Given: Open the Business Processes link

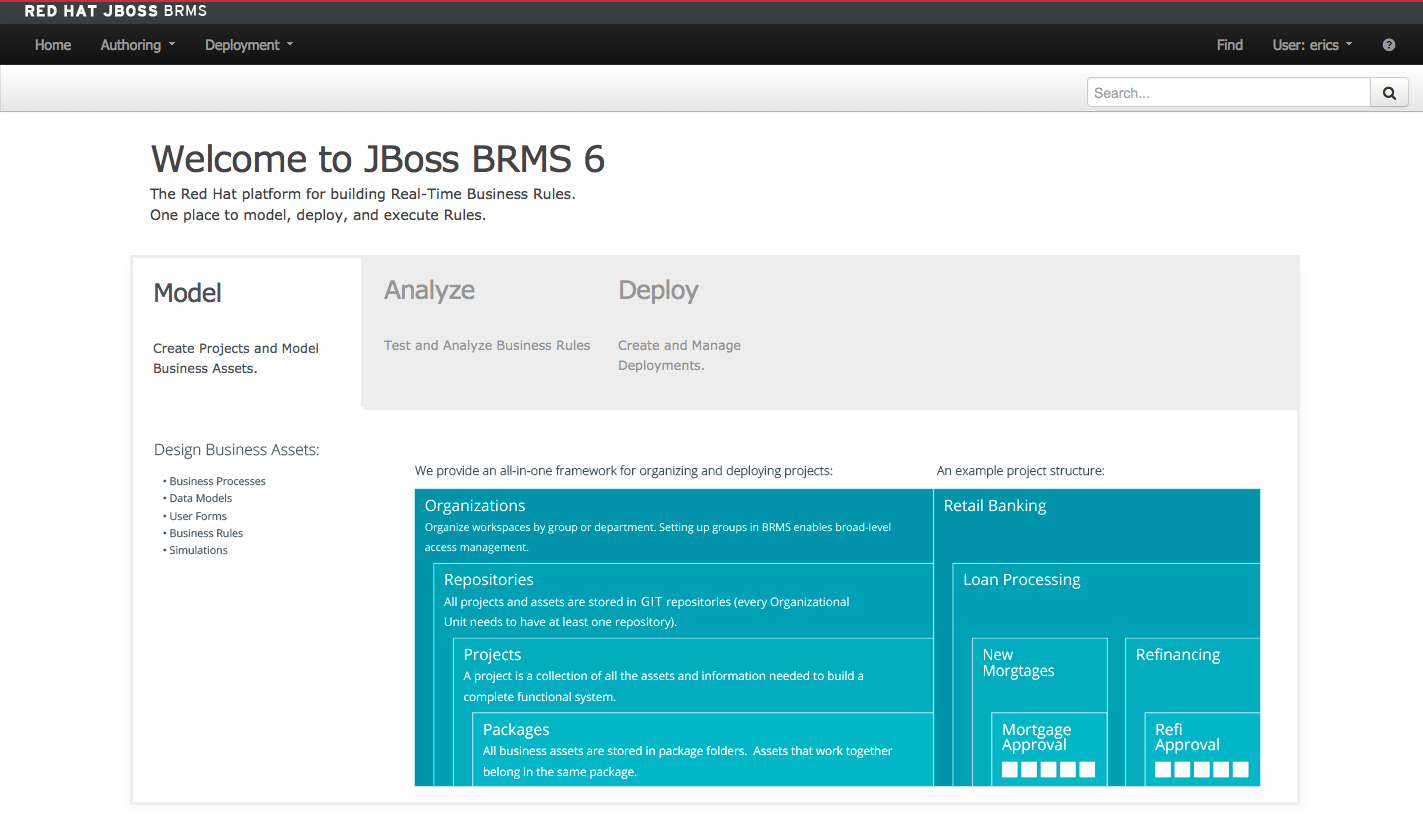Looking at the screenshot, I should point(217,481).
